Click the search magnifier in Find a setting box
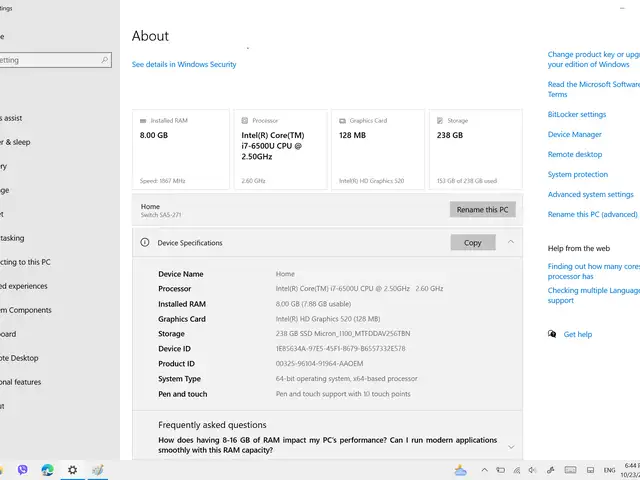The width and height of the screenshot is (640, 480). [104, 60]
